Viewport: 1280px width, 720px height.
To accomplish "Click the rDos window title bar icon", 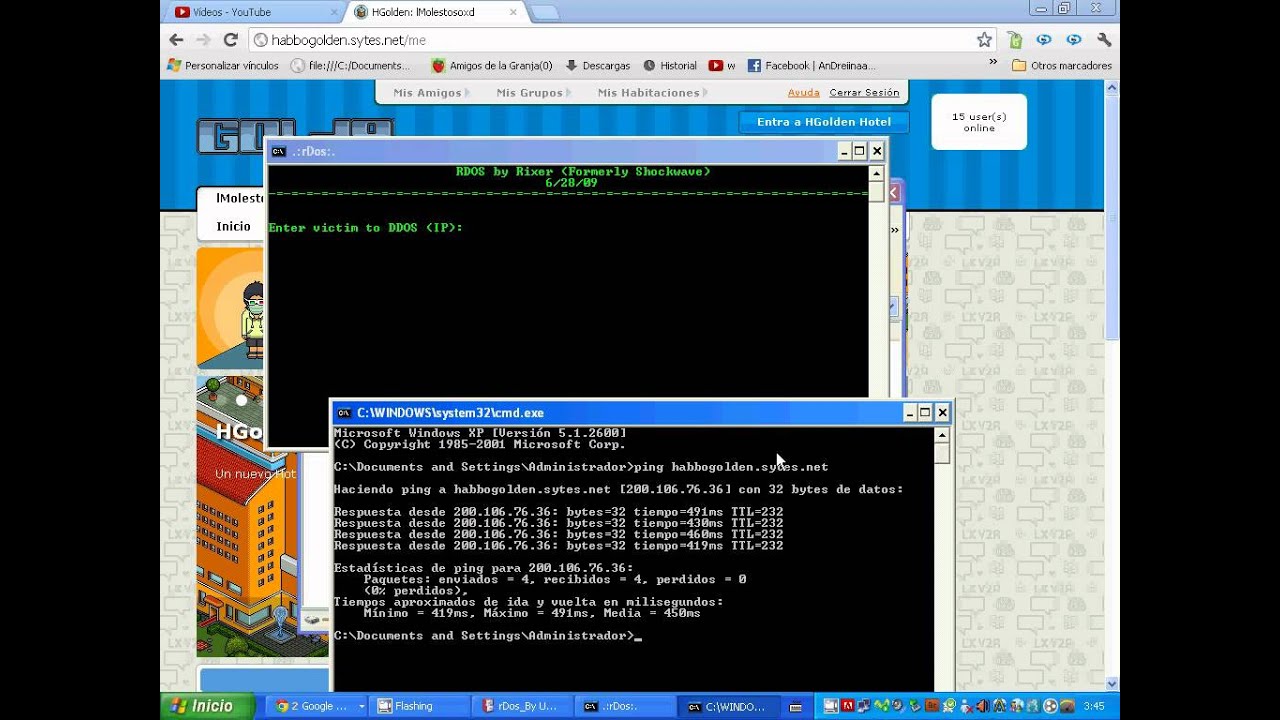I will click(x=279, y=151).
